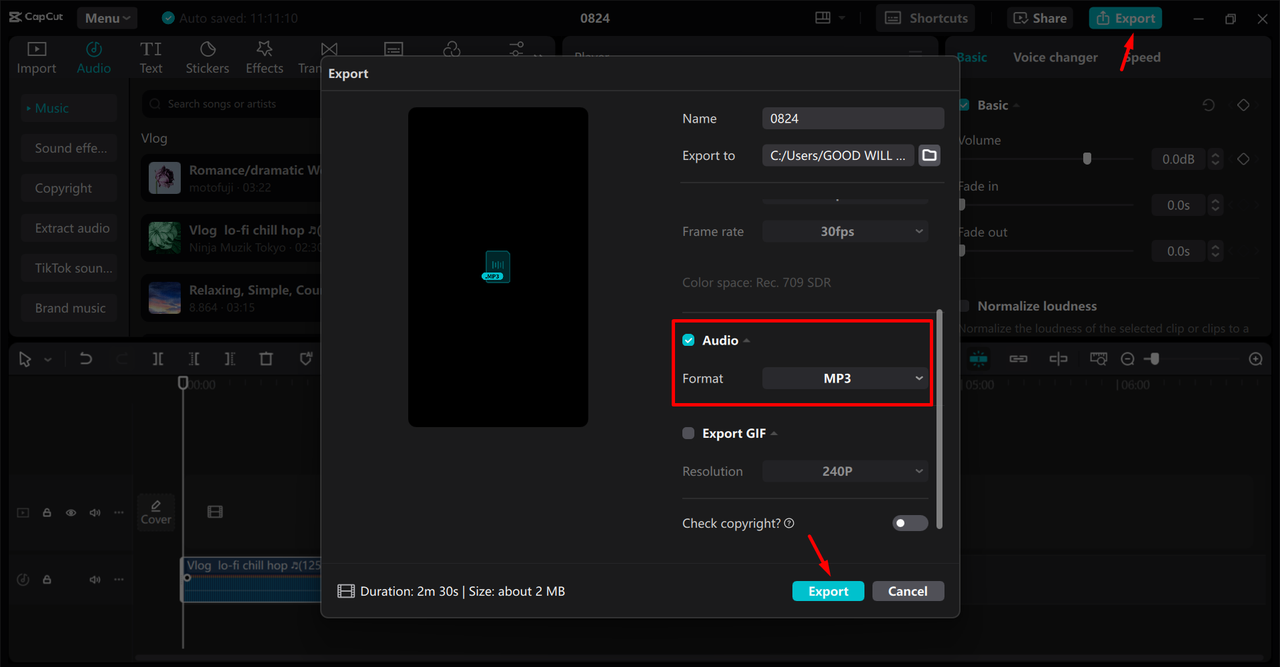Mute the audio track speaker icon

point(95,579)
